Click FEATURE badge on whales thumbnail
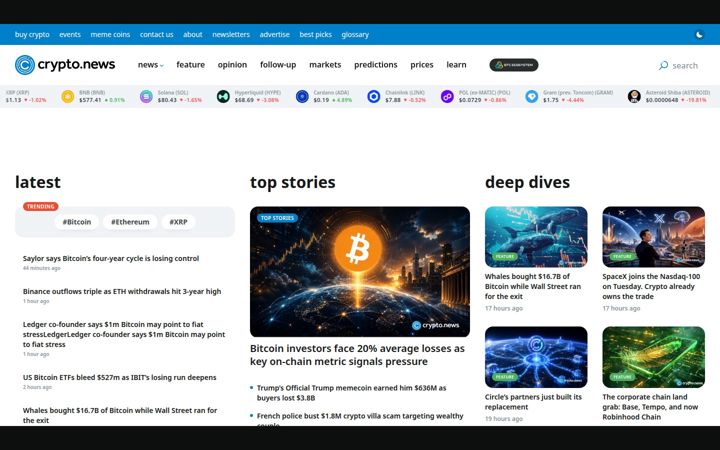Image resolution: width=720 pixels, height=450 pixels. click(505, 257)
